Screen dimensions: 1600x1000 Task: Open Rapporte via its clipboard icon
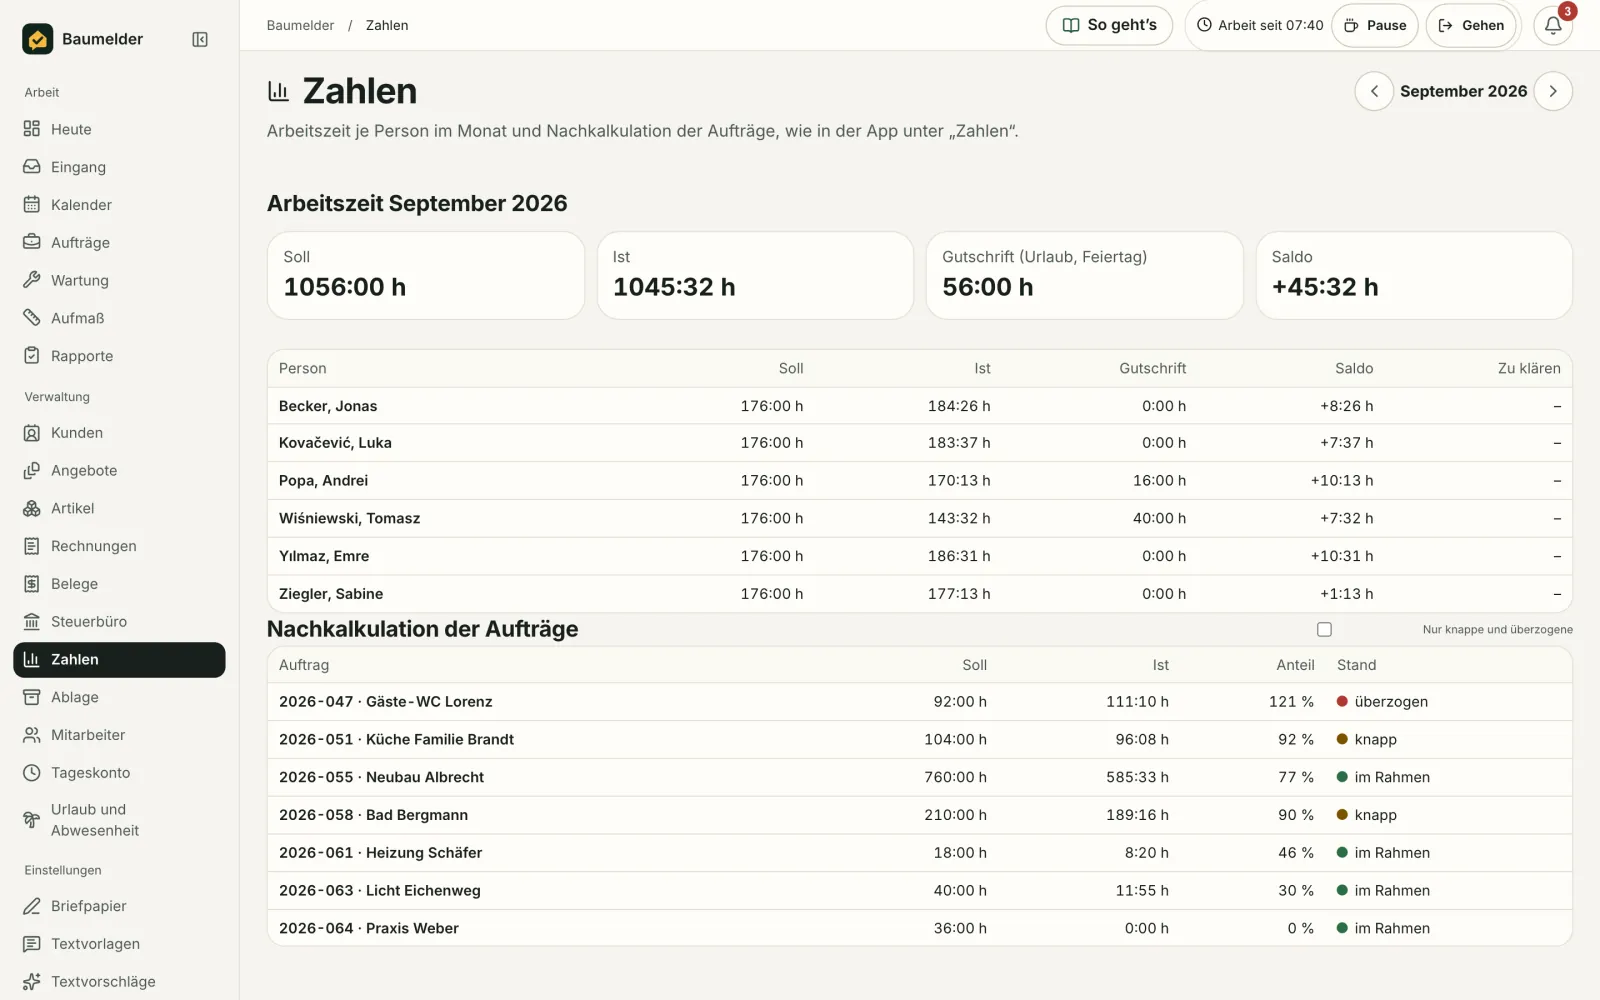(32, 356)
